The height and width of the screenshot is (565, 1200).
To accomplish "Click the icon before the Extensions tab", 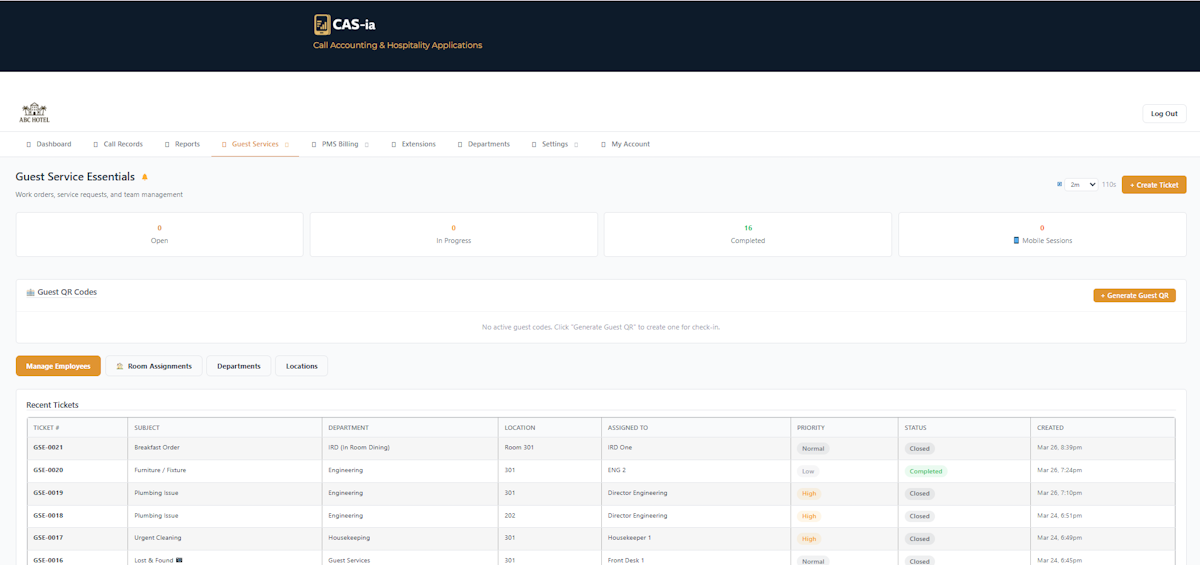I will coord(394,144).
